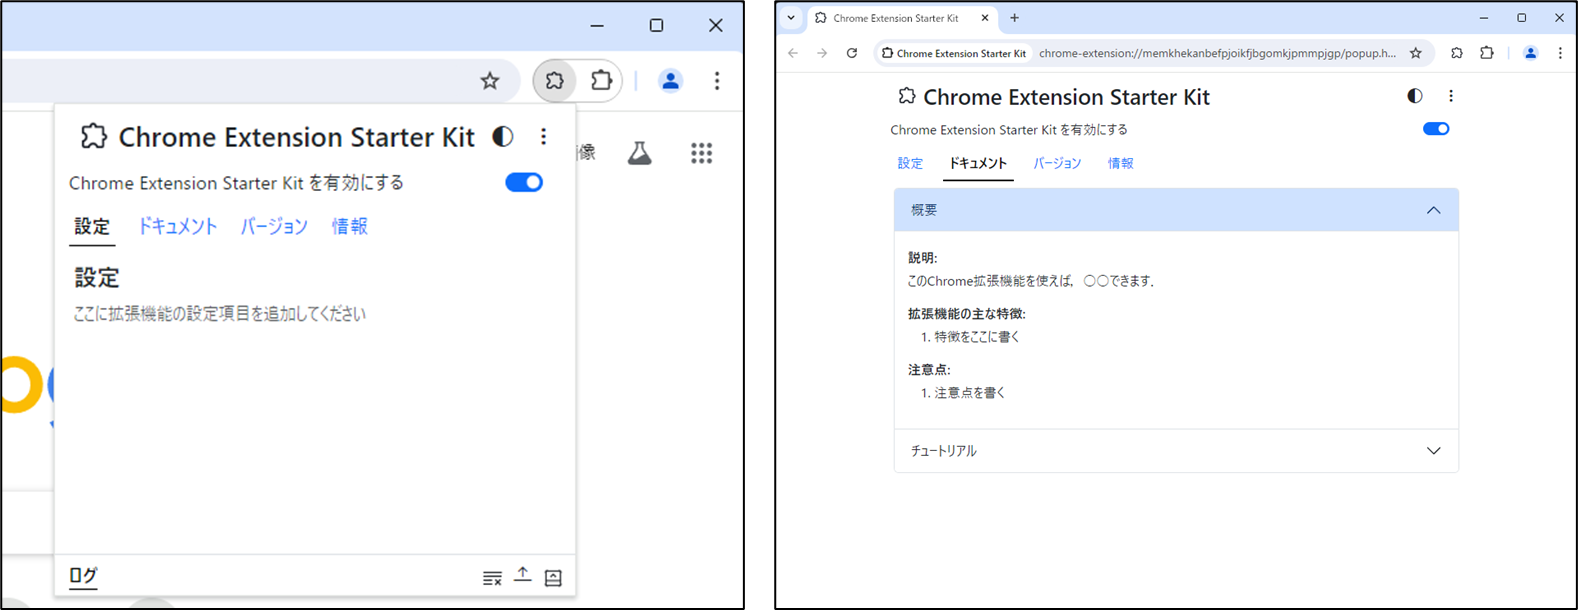Click the bookmark star in left window
1578x610 pixels.
pyautogui.click(x=489, y=81)
